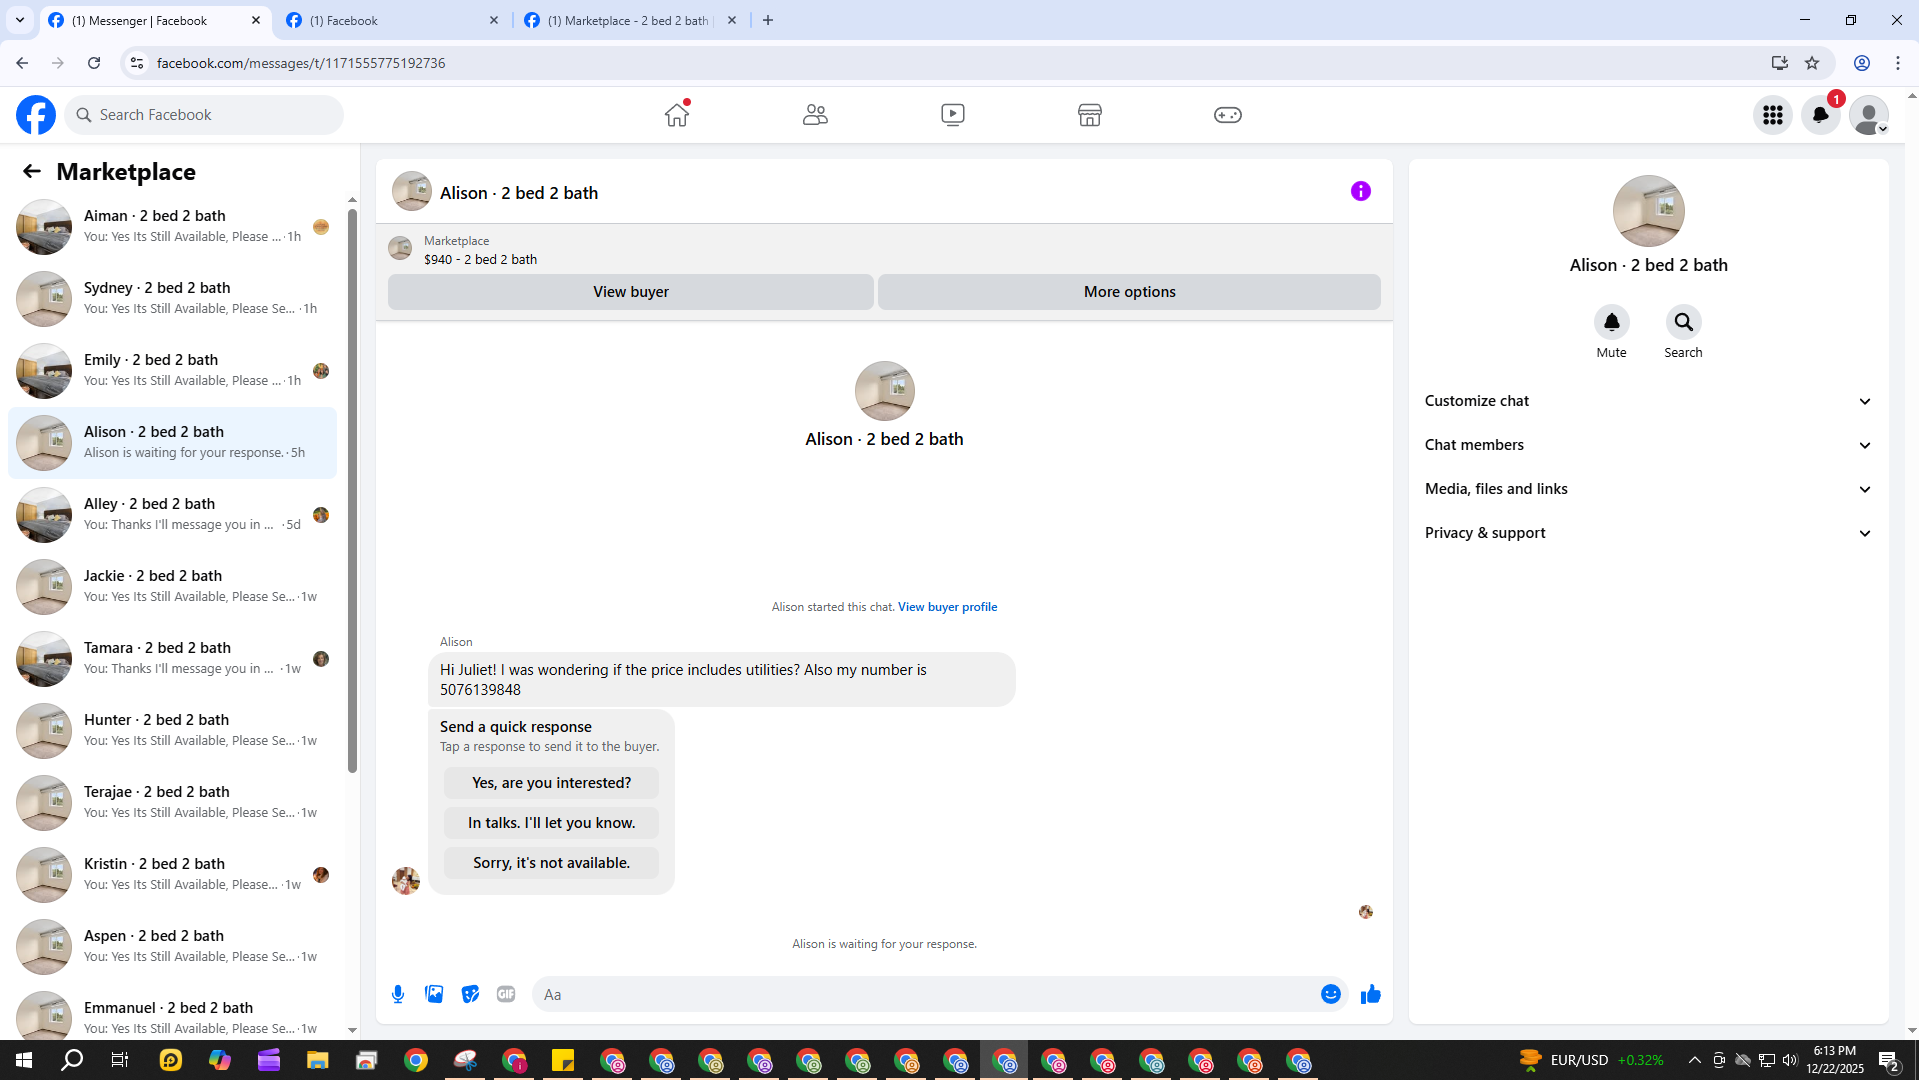The width and height of the screenshot is (1919, 1080).
Task: Open conversation information purple icon
Action: [x=1361, y=191]
